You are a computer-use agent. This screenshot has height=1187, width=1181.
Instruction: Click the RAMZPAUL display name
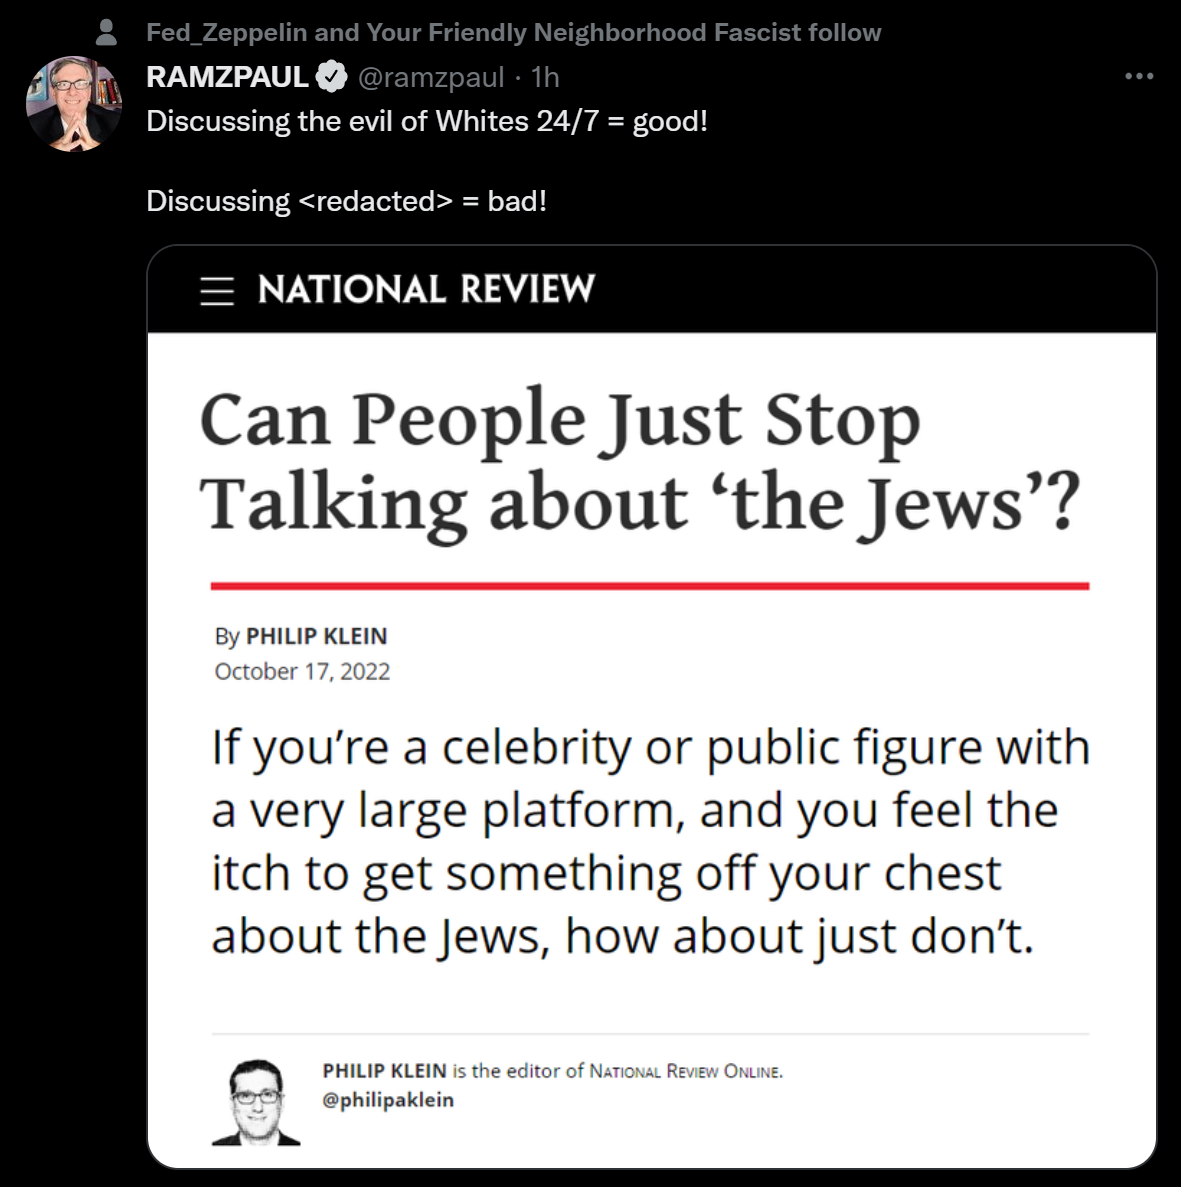click(x=227, y=77)
